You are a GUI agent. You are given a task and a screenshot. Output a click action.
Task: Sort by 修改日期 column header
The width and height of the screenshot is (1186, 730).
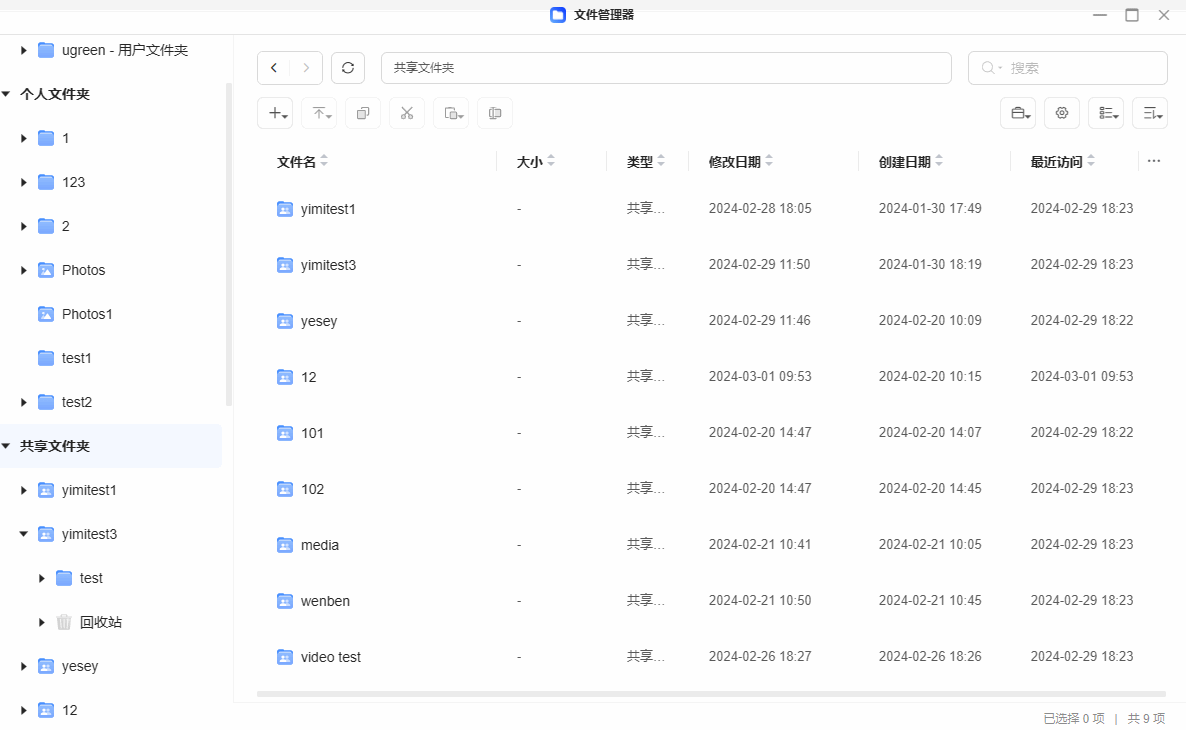tap(741, 162)
